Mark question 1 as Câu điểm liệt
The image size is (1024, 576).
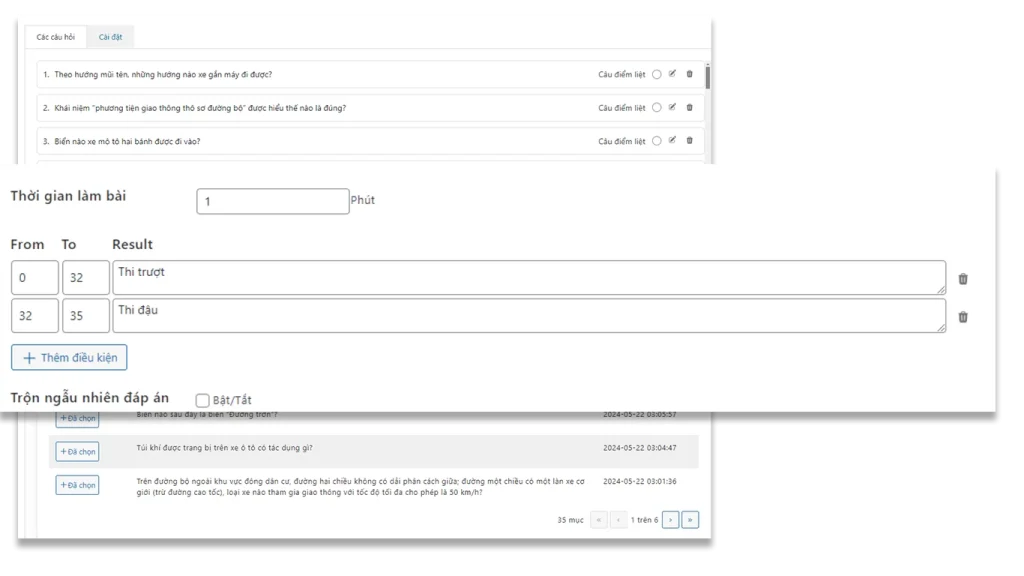(656, 74)
